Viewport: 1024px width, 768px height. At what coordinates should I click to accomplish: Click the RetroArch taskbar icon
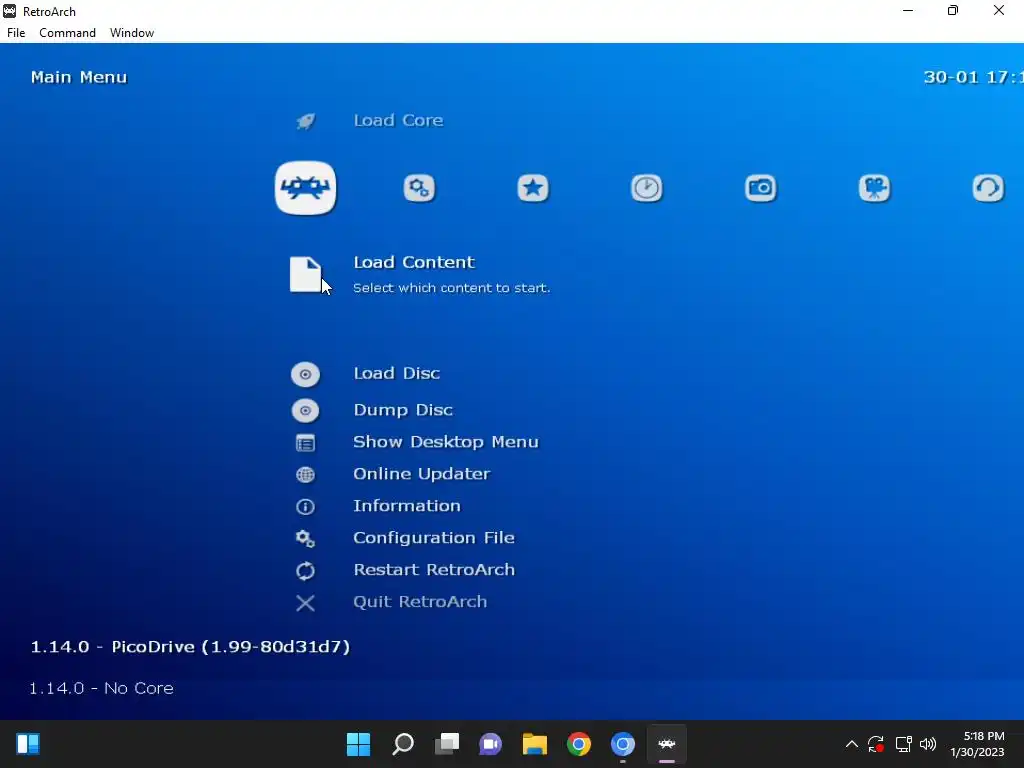pos(667,744)
